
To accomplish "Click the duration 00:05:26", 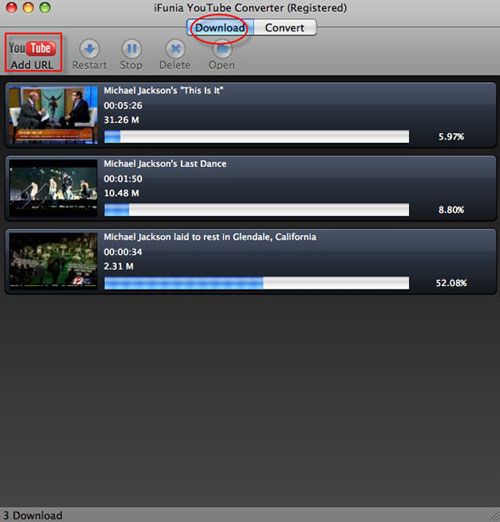I will point(123,106).
